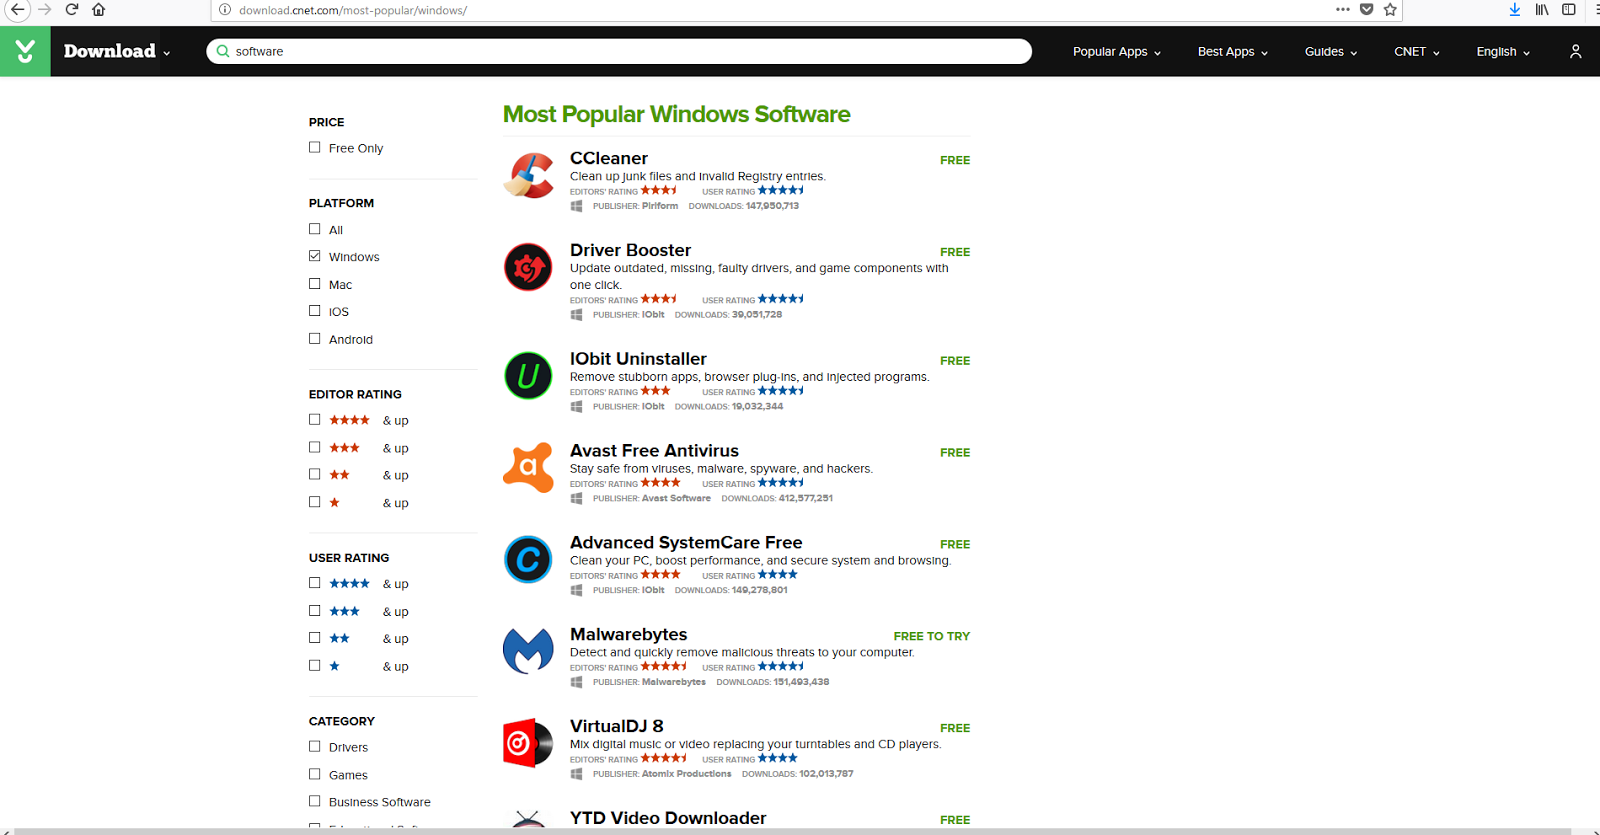Click the browser back arrow
This screenshot has height=835, width=1600.
point(17,9)
